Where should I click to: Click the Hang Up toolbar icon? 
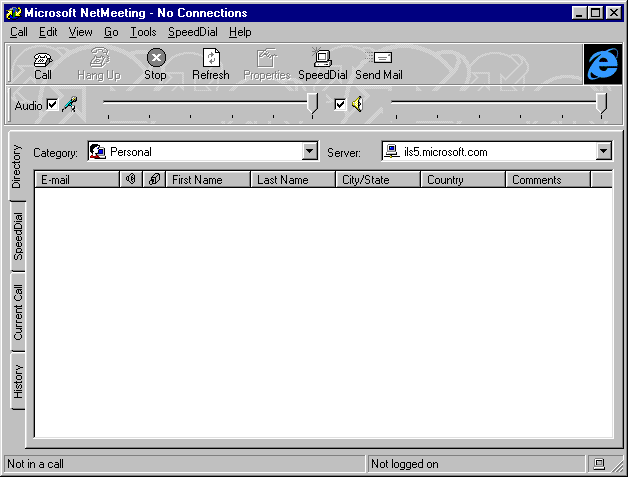(99, 57)
